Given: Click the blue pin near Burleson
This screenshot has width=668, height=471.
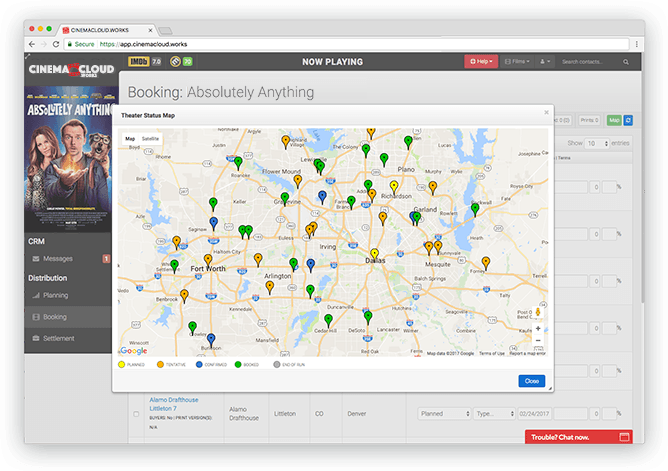Looking at the screenshot, I should click(210, 339).
